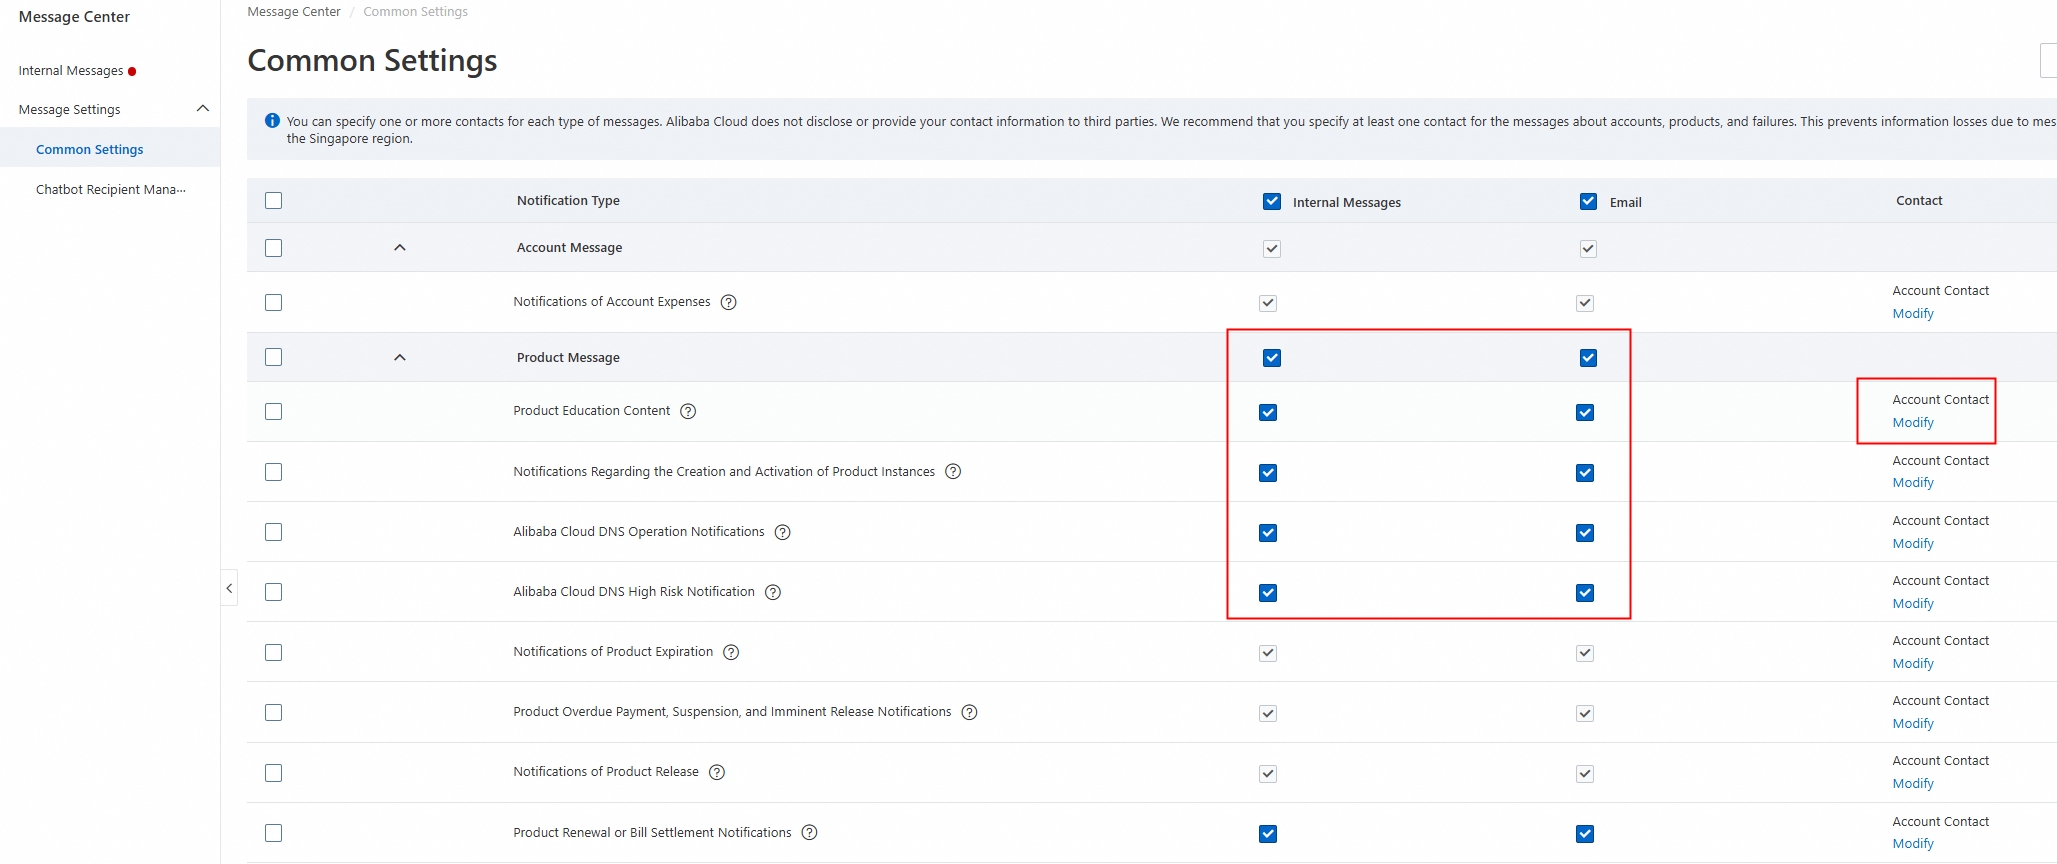Viewport: 2057px width, 864px height.
Task: Modify contact for DNS High Risk Notification
Action: (1913, 603)
